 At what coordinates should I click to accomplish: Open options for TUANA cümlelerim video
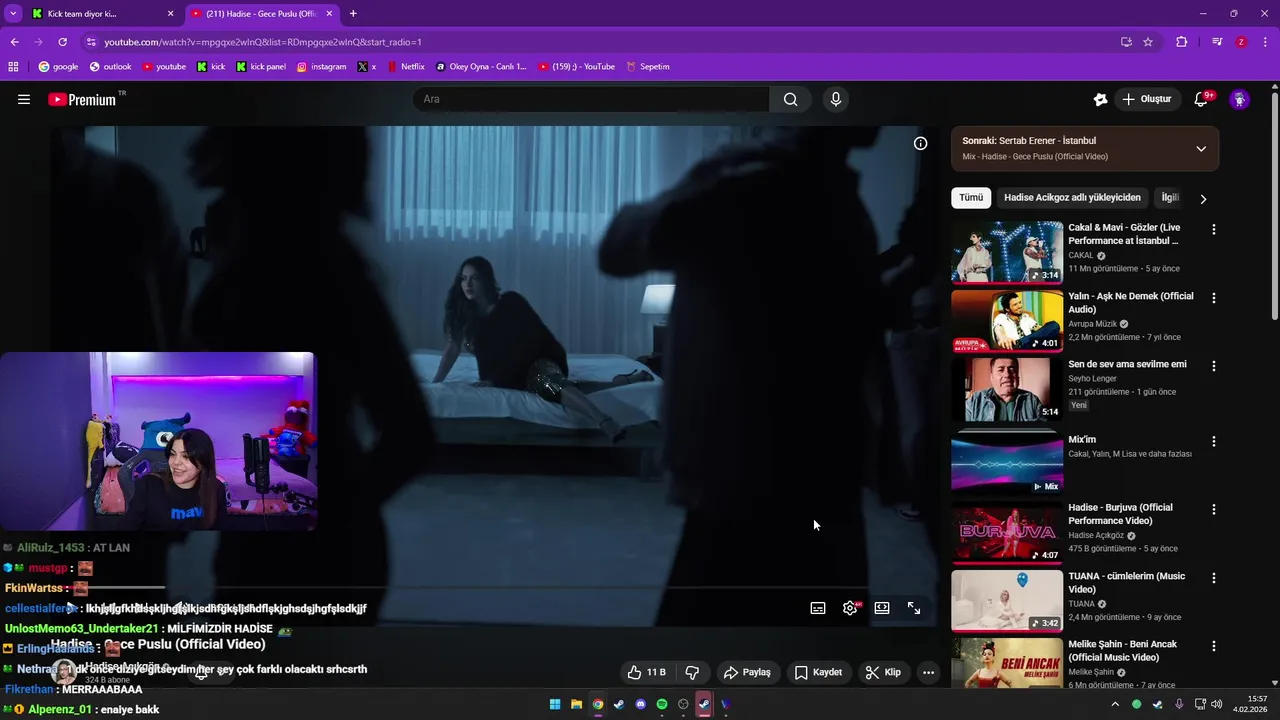click(1214, 578)
